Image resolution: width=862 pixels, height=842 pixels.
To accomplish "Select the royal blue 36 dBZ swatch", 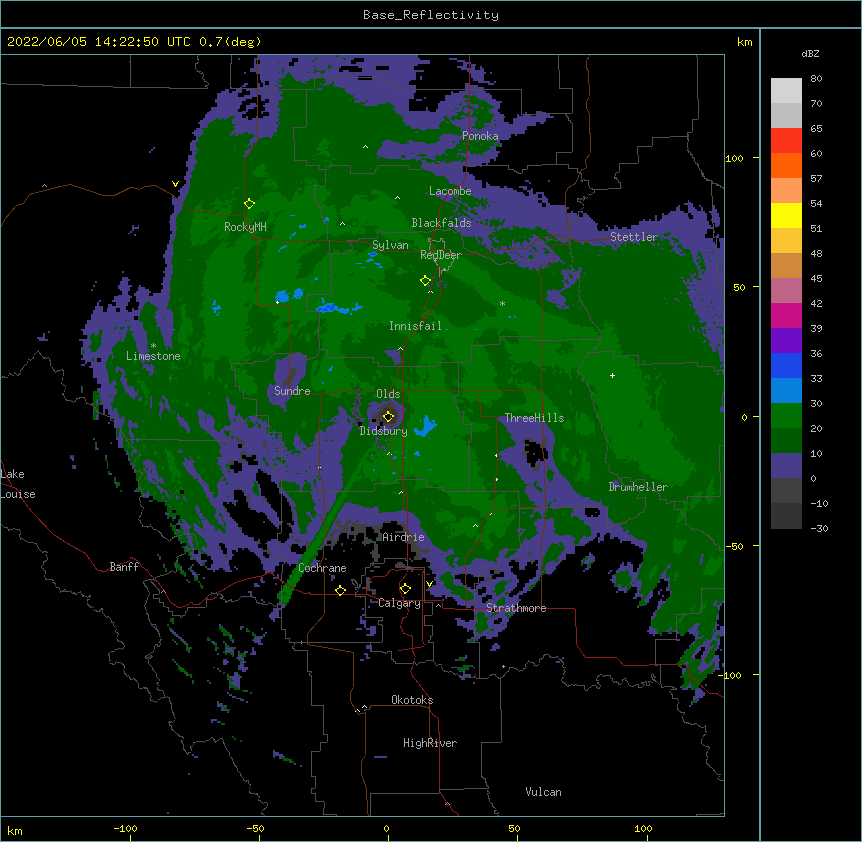I will coord(786,365).
